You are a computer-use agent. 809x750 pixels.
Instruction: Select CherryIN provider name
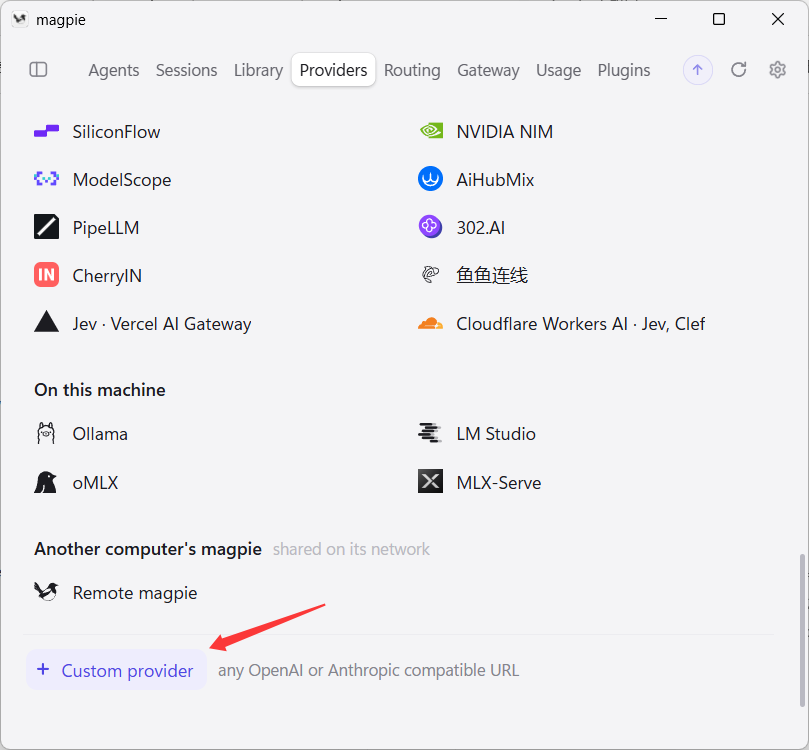pos(107,275)
